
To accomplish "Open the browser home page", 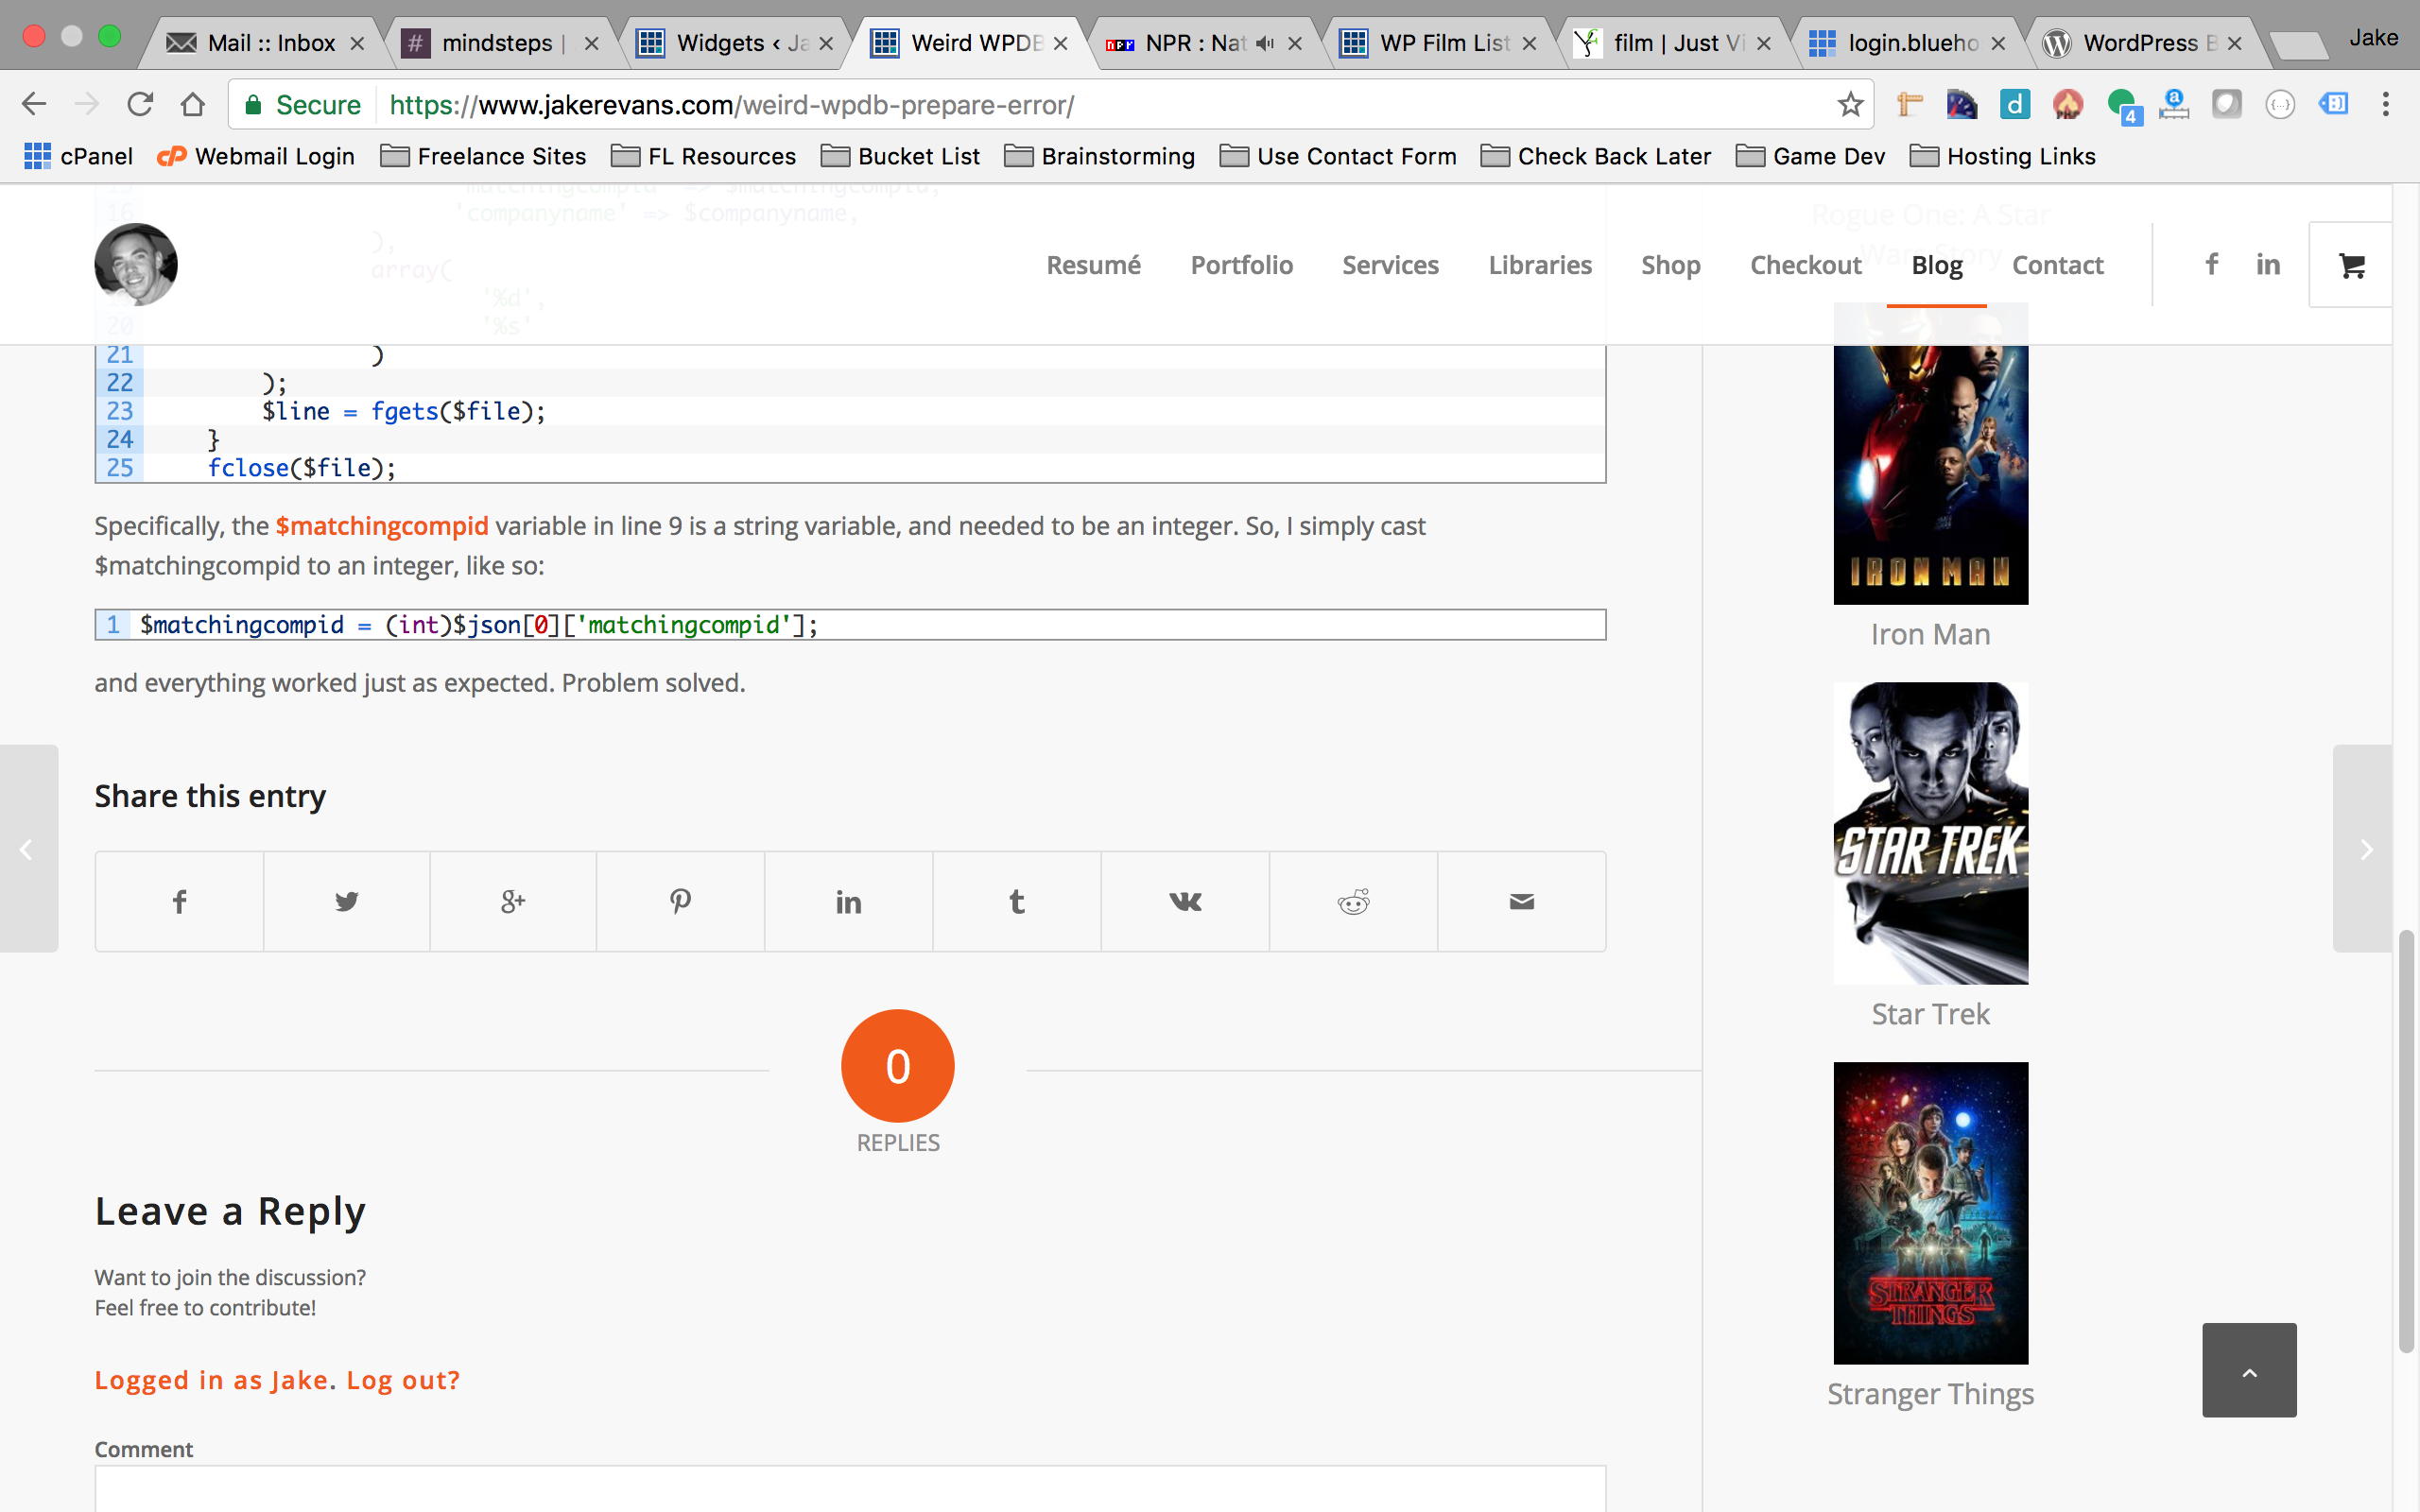I will (193, 104).
